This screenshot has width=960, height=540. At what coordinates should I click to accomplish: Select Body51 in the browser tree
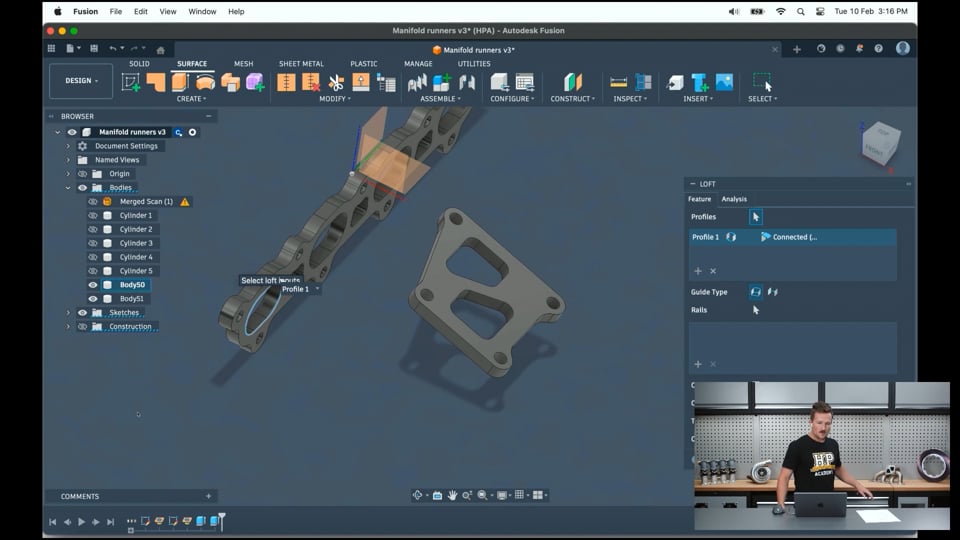click(x=132, y=299)
